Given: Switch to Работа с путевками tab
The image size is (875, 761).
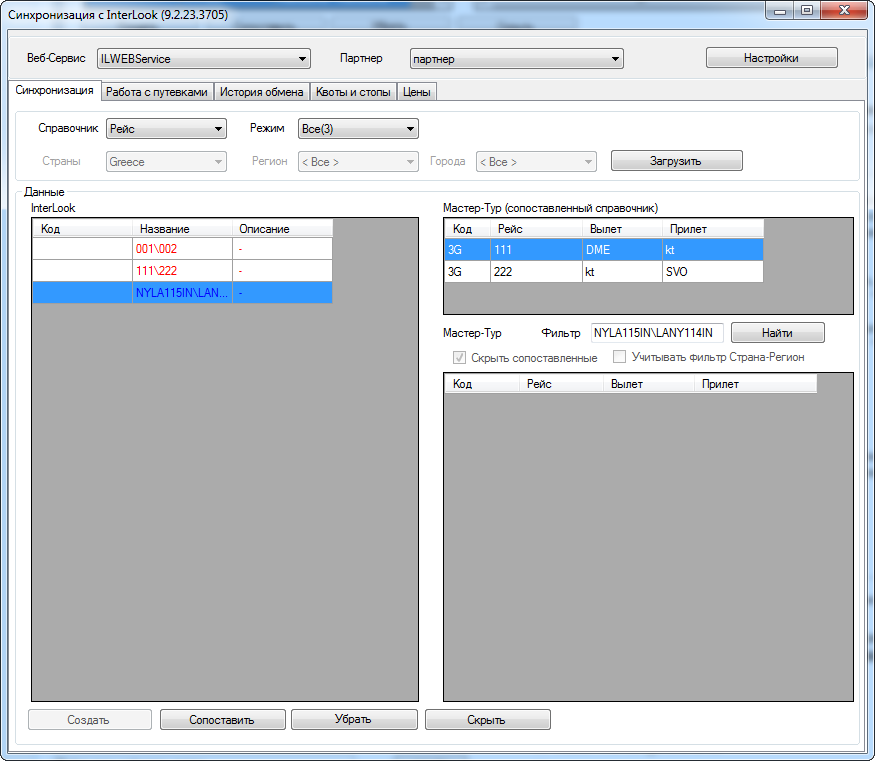Looking at the screenshot, I should point(157,92).
